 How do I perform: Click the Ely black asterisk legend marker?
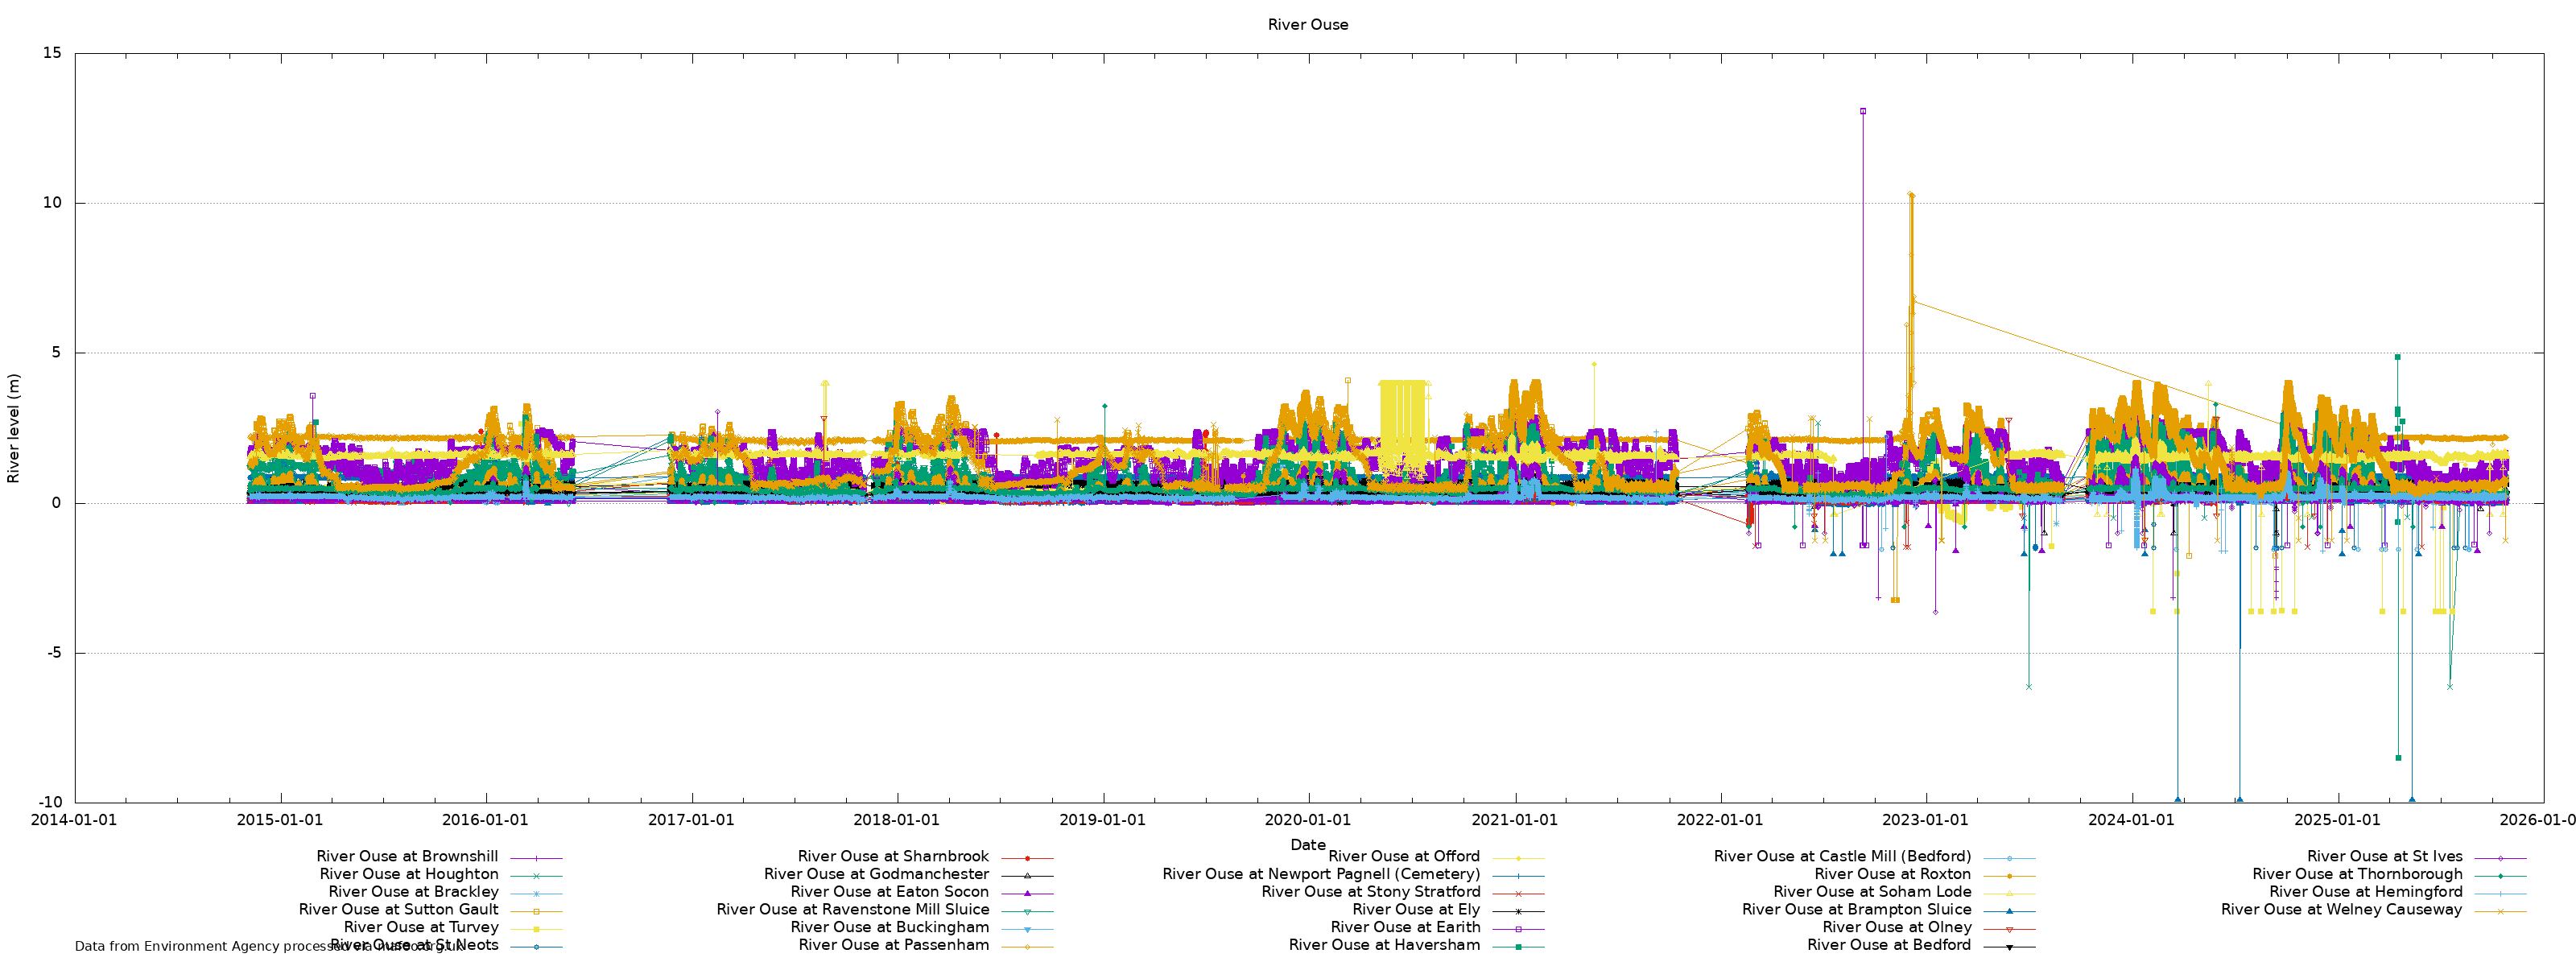pyautogui.click(x=1518, y=911)
